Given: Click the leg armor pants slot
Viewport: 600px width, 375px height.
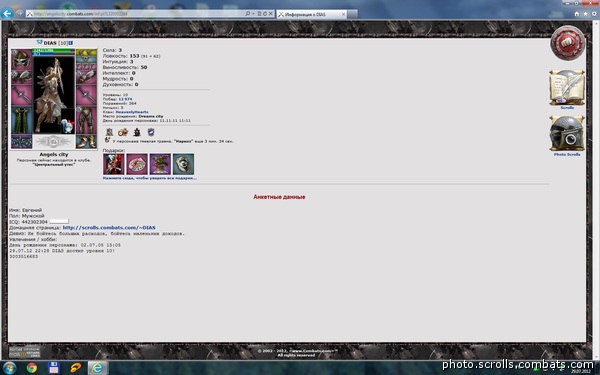Looking at the screenshot, I should tap(86, 120).
